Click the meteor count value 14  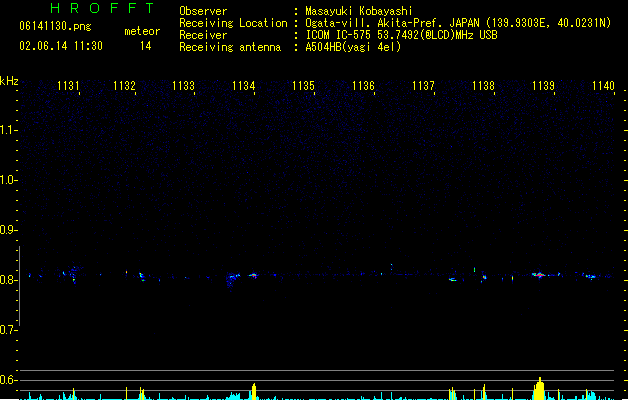click(x=146, y=46)
